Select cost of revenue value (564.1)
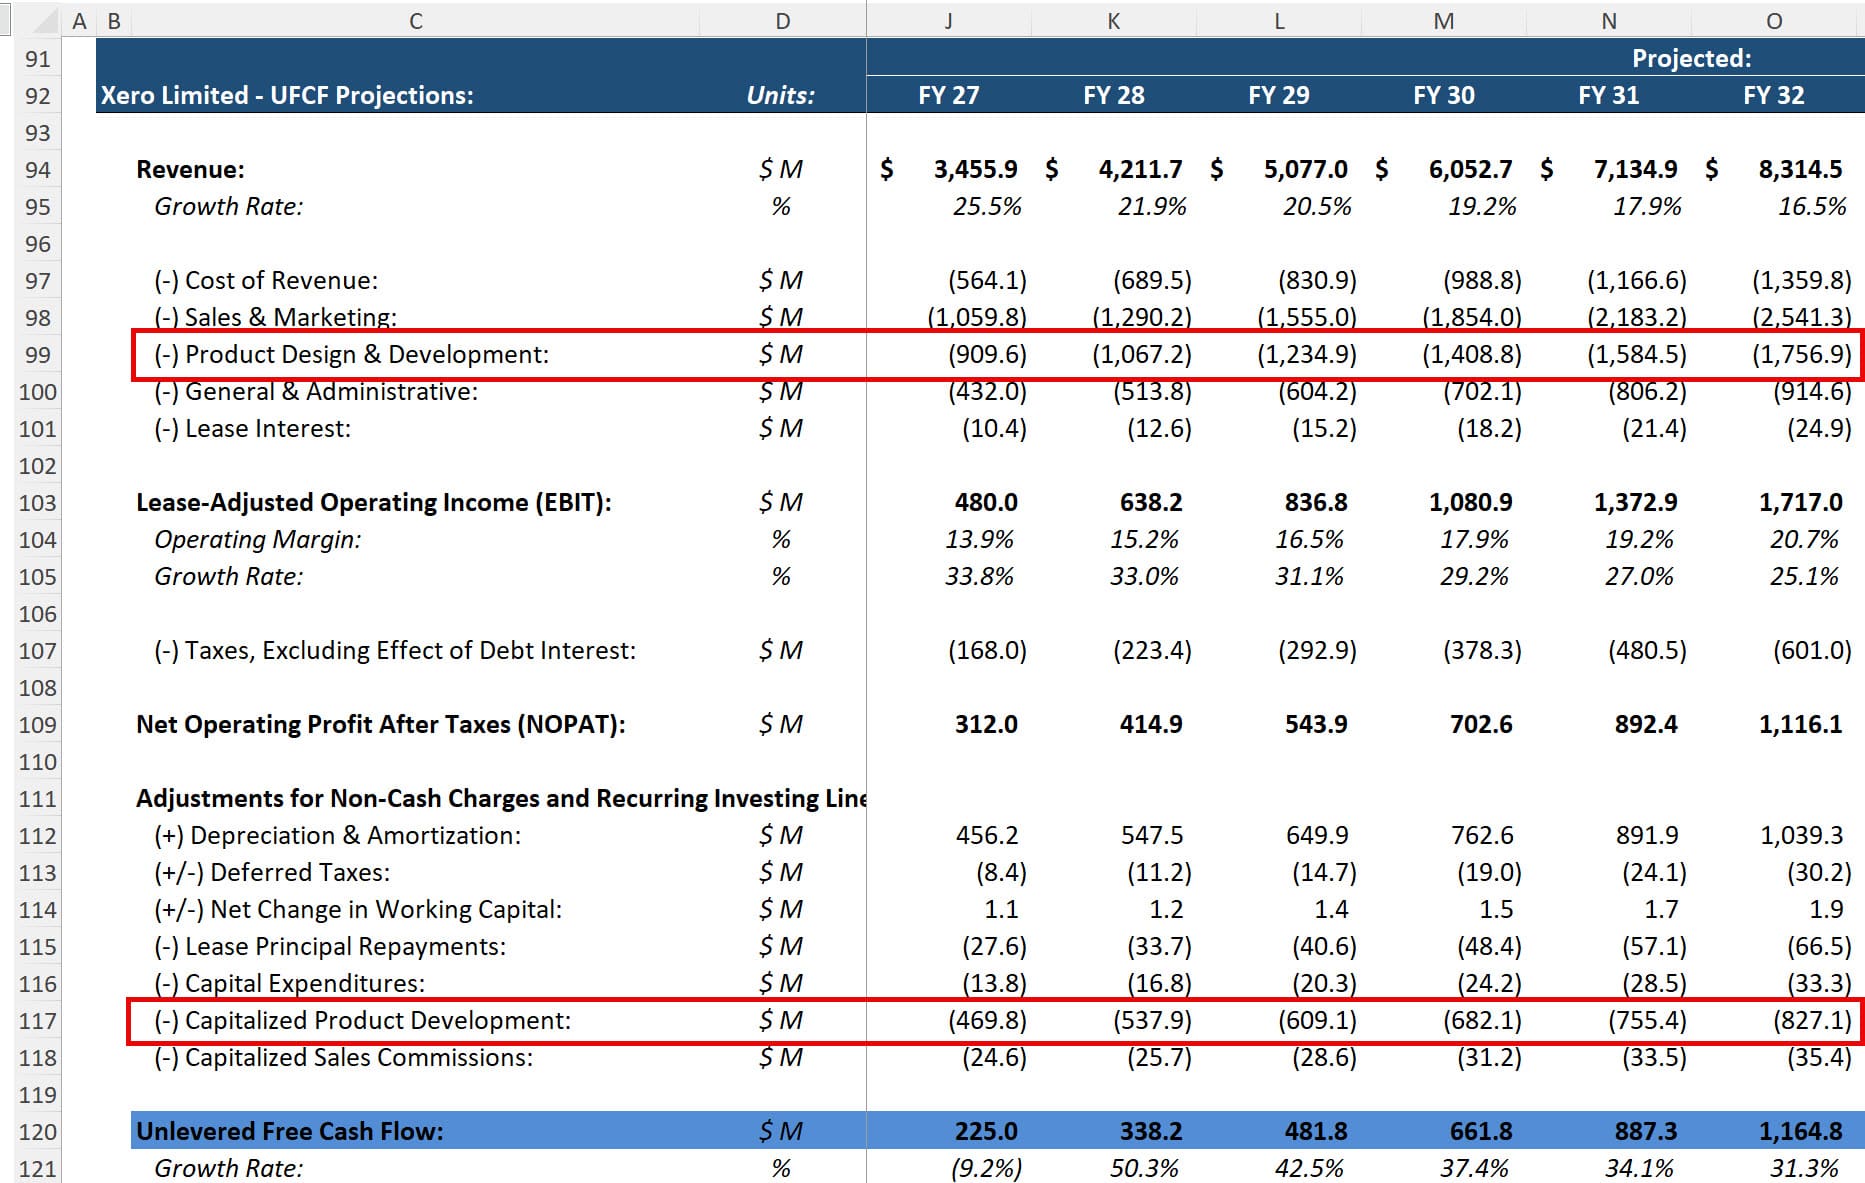Image resolution: width=1865 pixels, height=1183 pixels. pyautogui.click(x=987, y=281)
